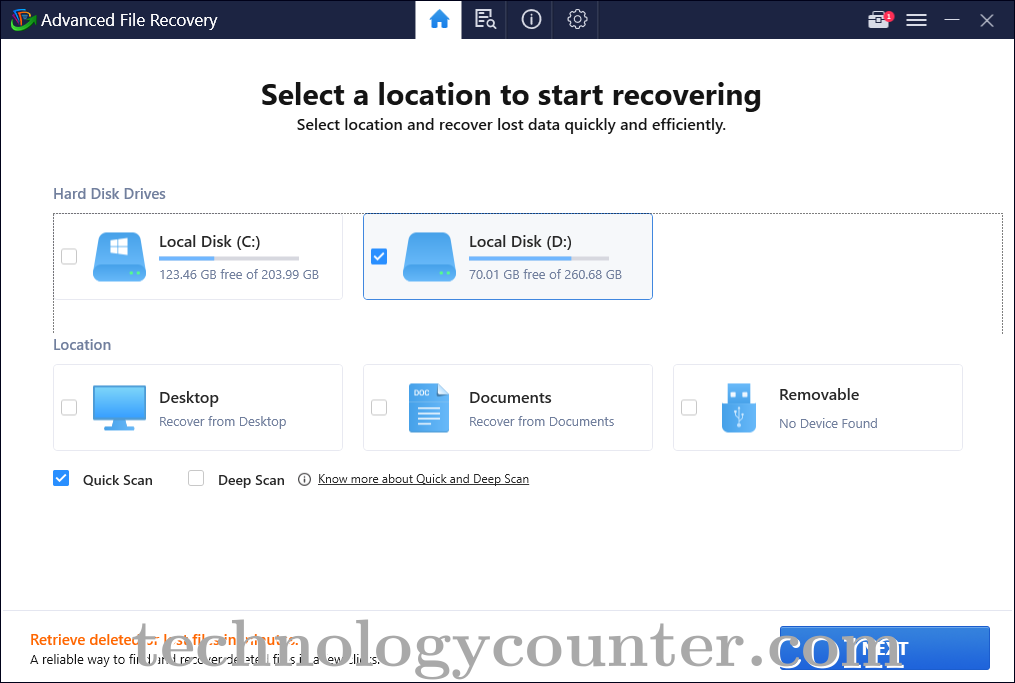Click '70.01 GB free of 260.68 GB' text
Viewport: 1015px width, 683px height.
545,274
